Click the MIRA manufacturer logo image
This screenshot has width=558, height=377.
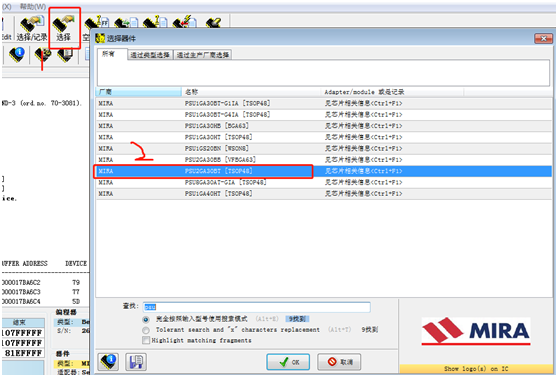coord(476,331)
